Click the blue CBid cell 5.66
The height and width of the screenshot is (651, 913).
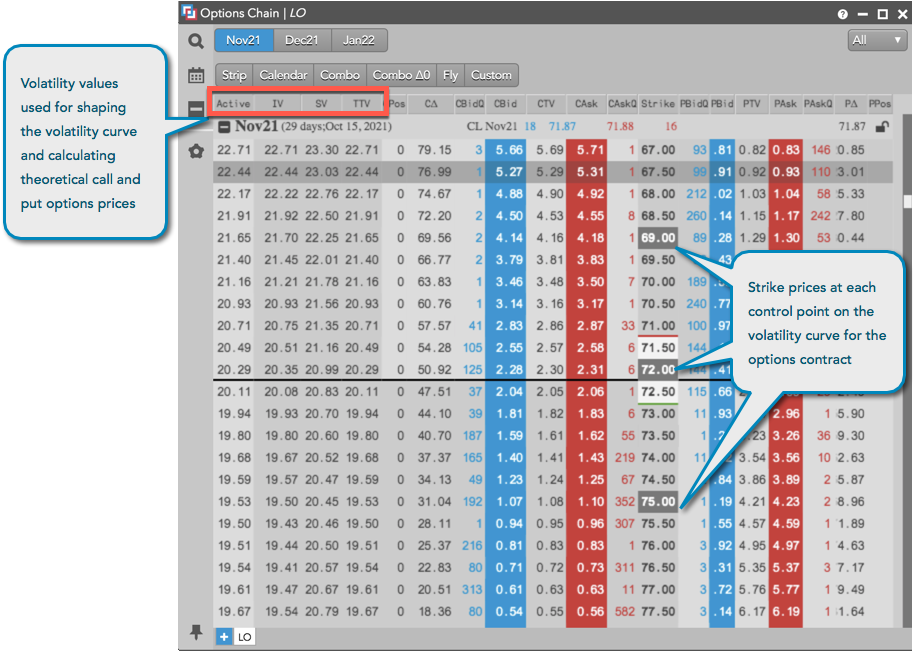pos(508,150)
